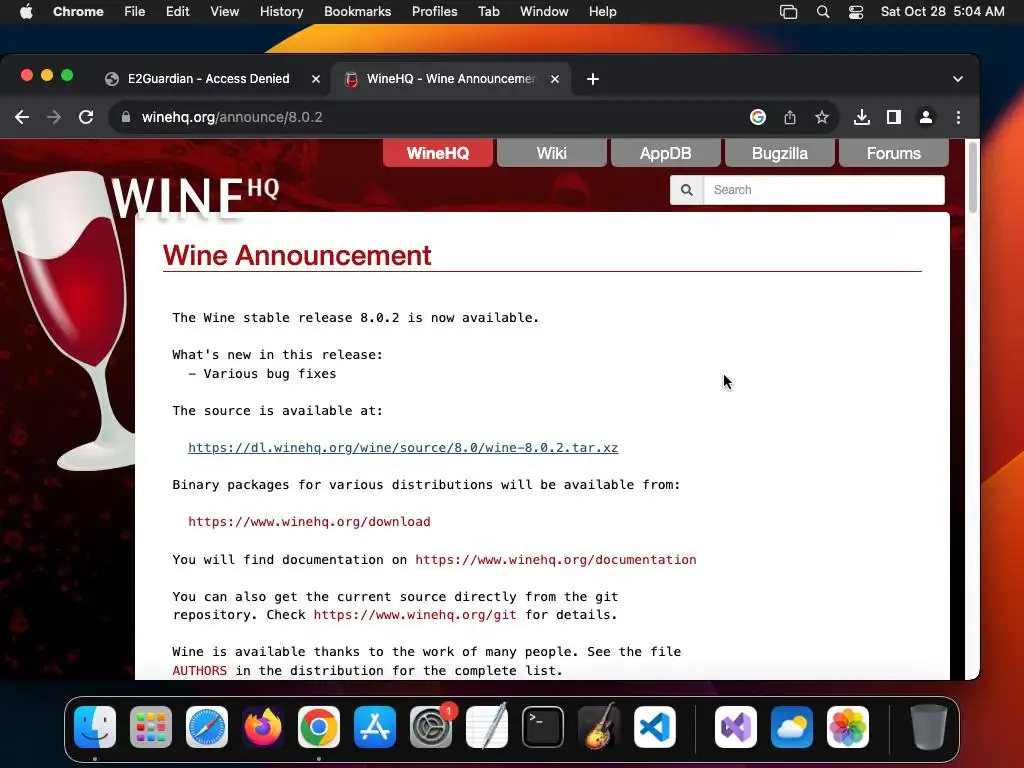Open the Wiki tab on WineHQ
The width and height of the screenshot is (1024, 768).
(x=551, y=153)
